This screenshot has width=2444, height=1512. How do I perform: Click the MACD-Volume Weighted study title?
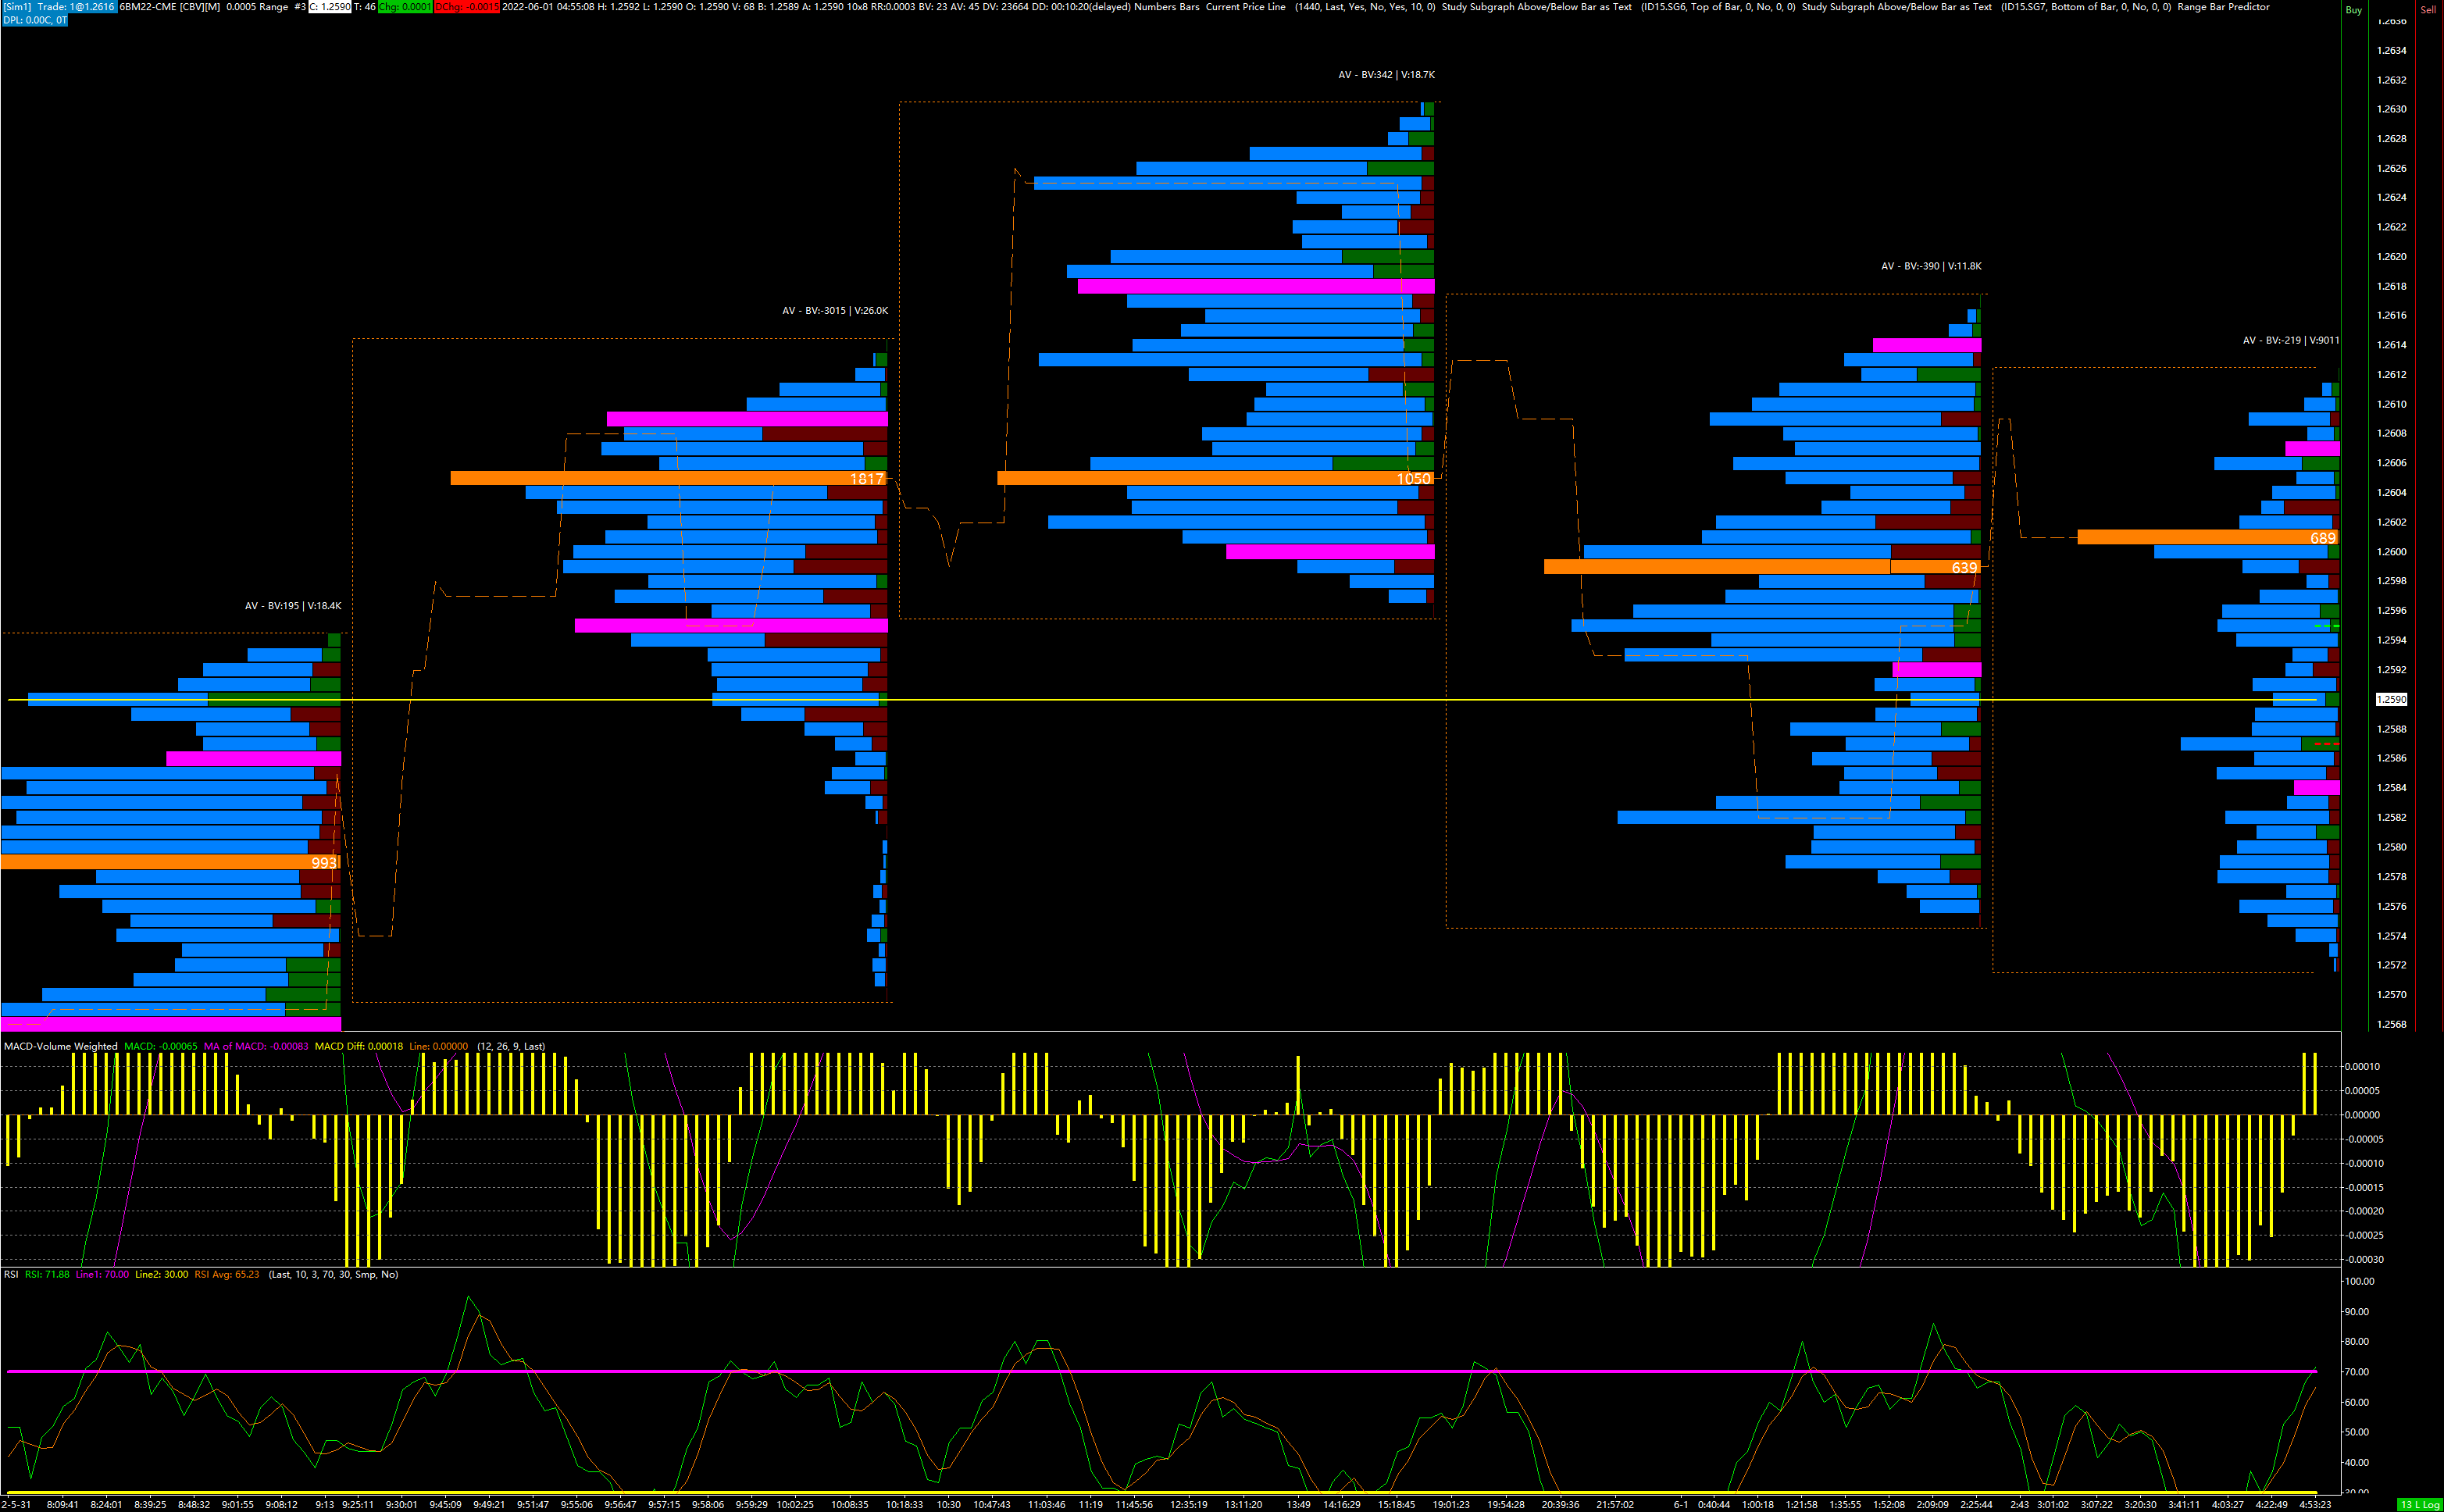[x=61, y=1046]
